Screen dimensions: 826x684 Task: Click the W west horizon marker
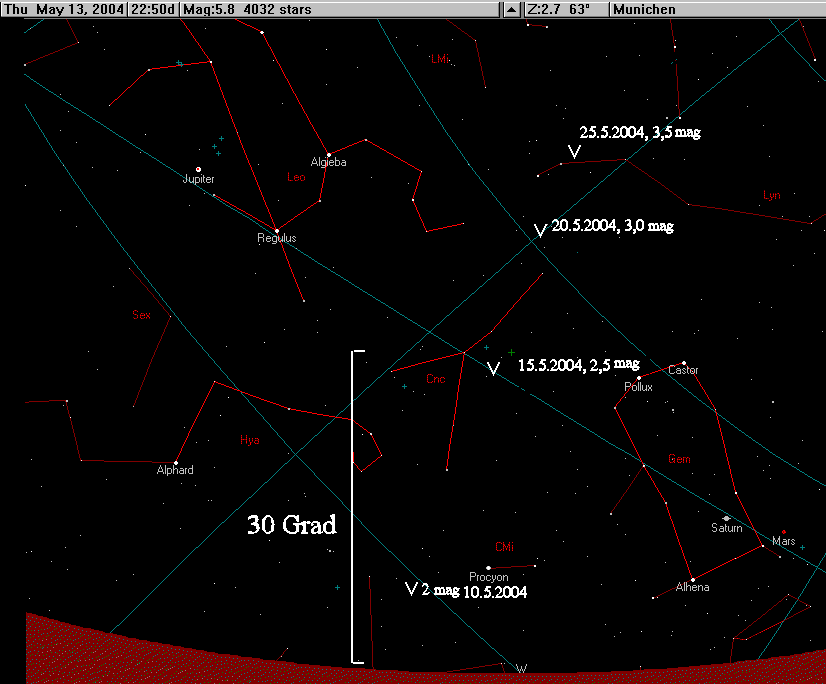(x=520, y=668)
